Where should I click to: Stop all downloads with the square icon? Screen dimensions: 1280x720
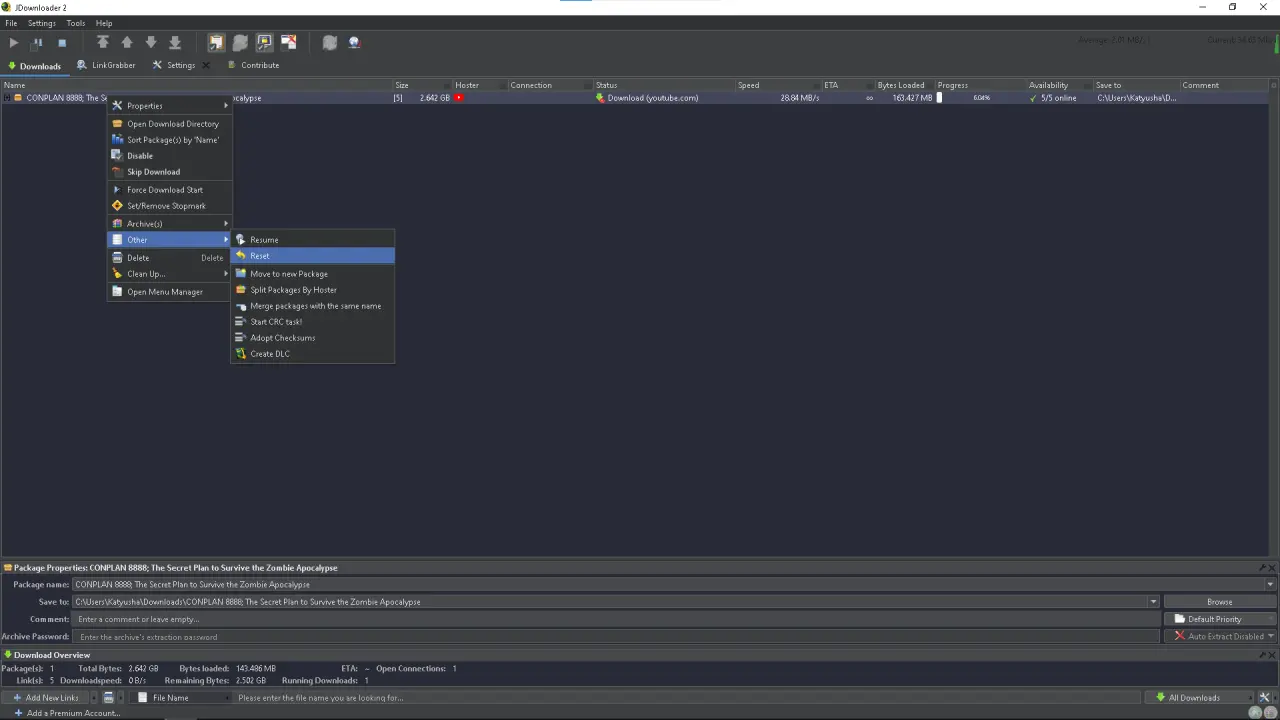[x=62, y=43]
